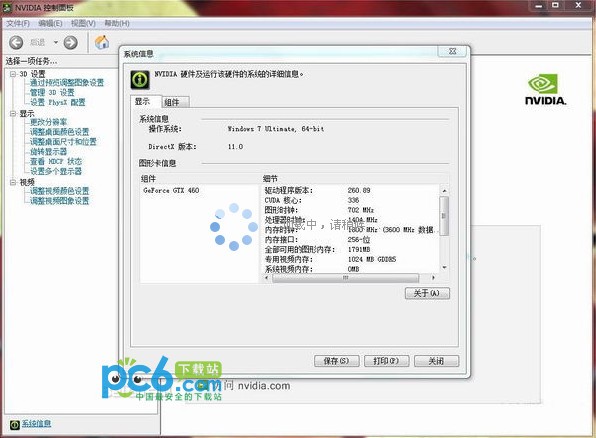Viewport: 596px width, 438px height.
Task: Switch to the 组件 tab
Action: point(175,102)
